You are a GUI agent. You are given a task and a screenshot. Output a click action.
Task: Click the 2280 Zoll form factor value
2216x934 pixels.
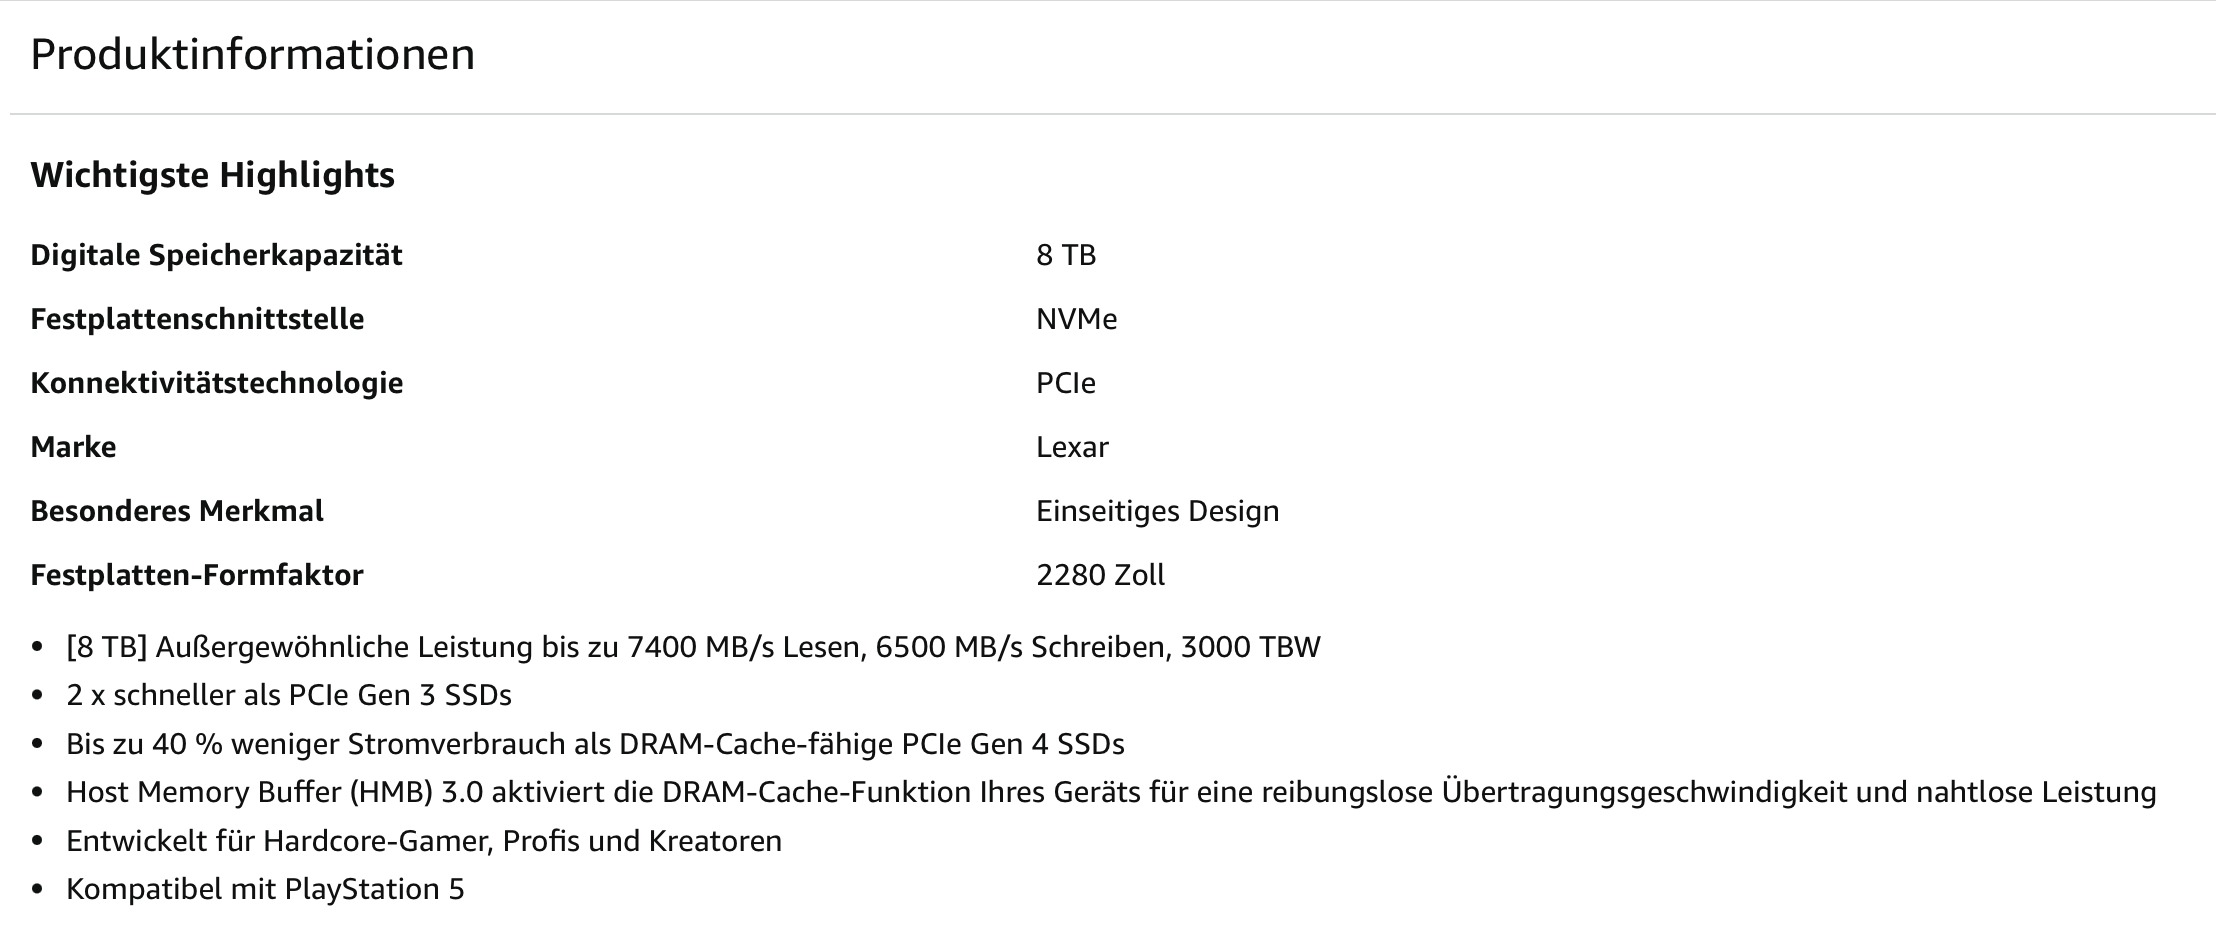(1101, 575)
